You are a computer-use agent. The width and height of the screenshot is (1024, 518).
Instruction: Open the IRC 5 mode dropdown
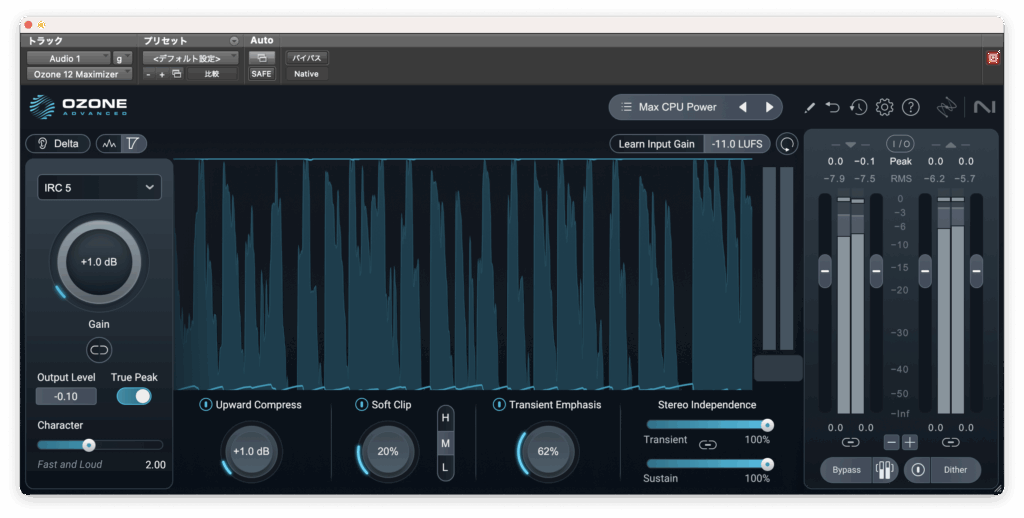(x=99, y=187)
